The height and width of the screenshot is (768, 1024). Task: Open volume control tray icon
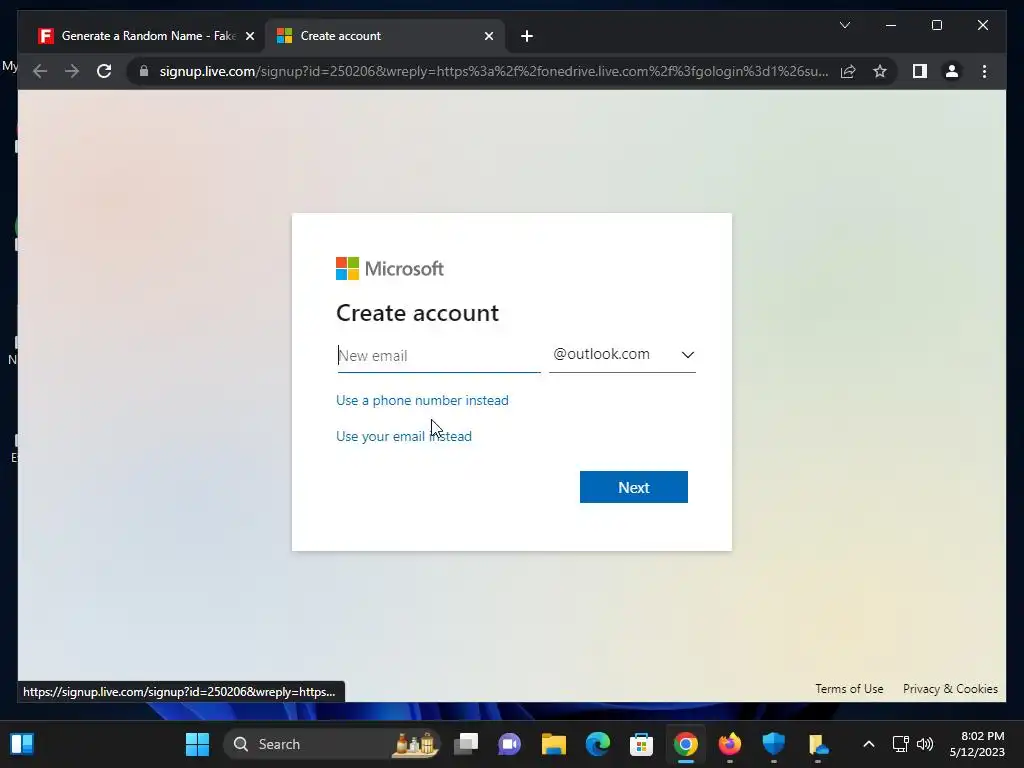pyautogui.click(x=925, y=744)
